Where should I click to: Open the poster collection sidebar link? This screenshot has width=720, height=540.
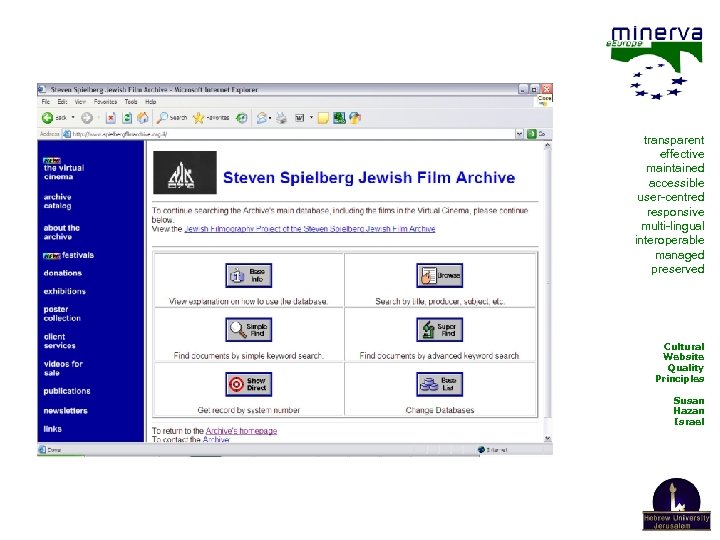pyautogui.click(x=62, y=314)
